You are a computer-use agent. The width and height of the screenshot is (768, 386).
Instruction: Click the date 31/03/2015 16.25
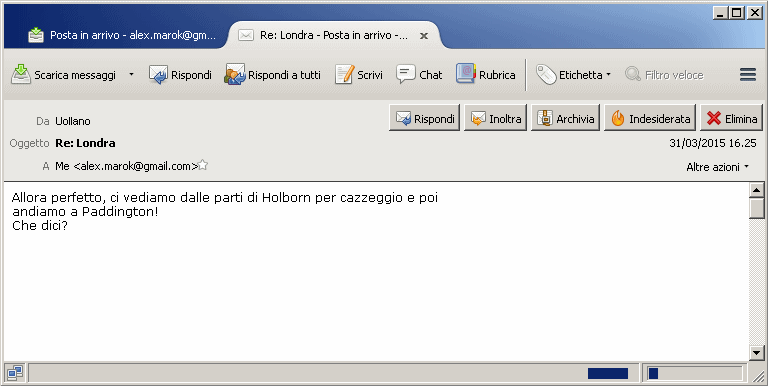(x=713, y=143)
